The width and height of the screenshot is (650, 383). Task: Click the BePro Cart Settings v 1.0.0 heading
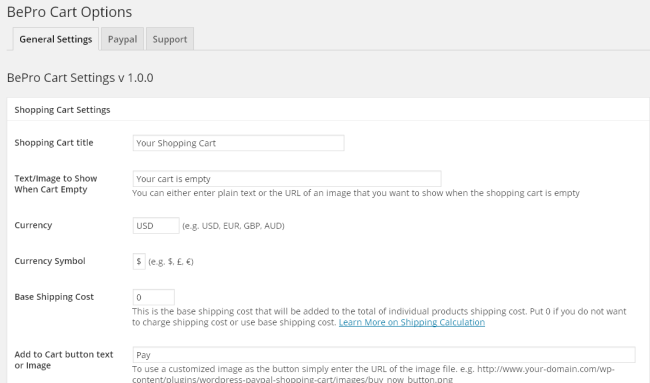click(x=80, y=78)
